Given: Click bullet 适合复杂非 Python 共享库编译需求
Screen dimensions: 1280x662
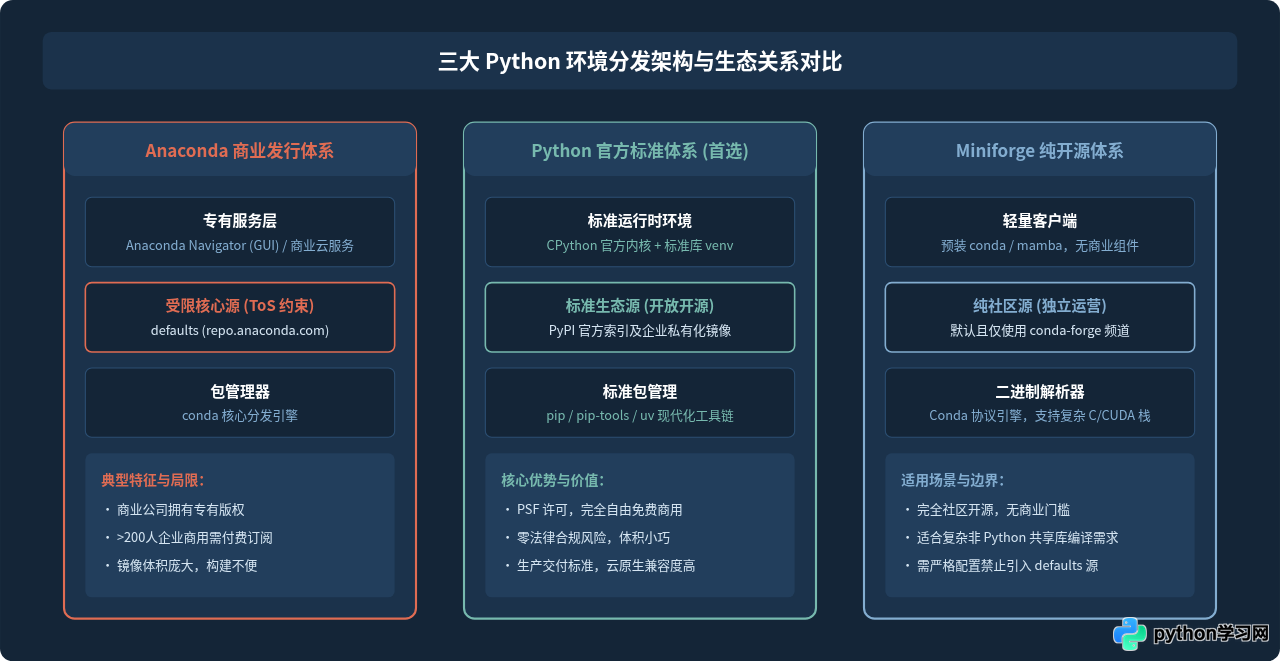Looking at the screenshot, I should point(1018,538).
